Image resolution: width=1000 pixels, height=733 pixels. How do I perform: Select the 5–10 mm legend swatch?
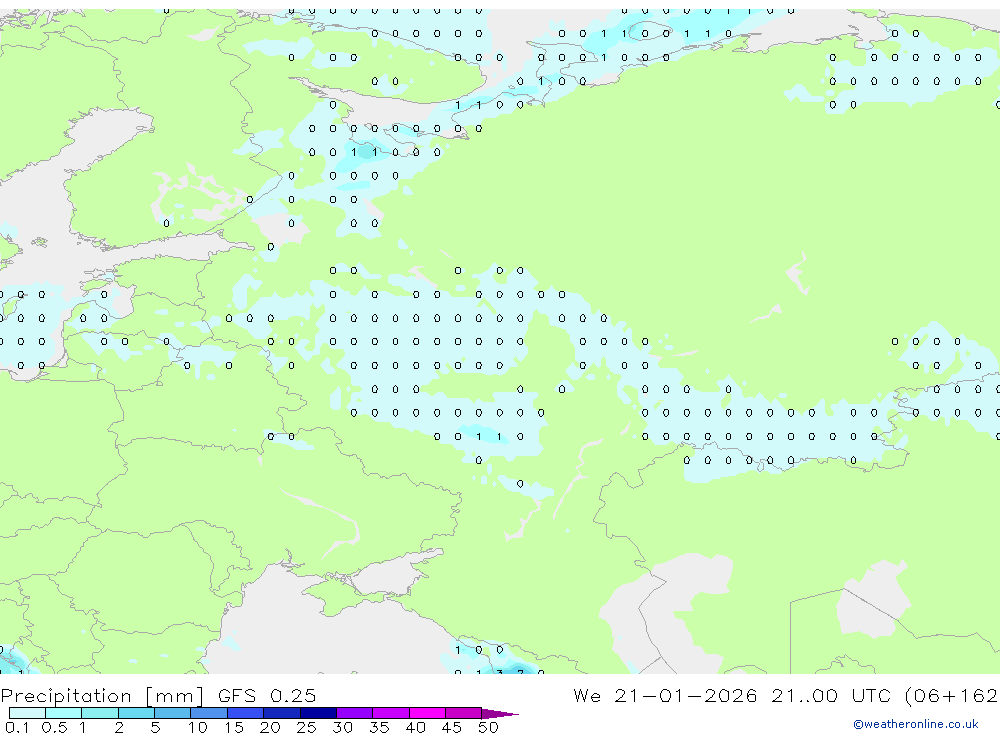[173, 713]
